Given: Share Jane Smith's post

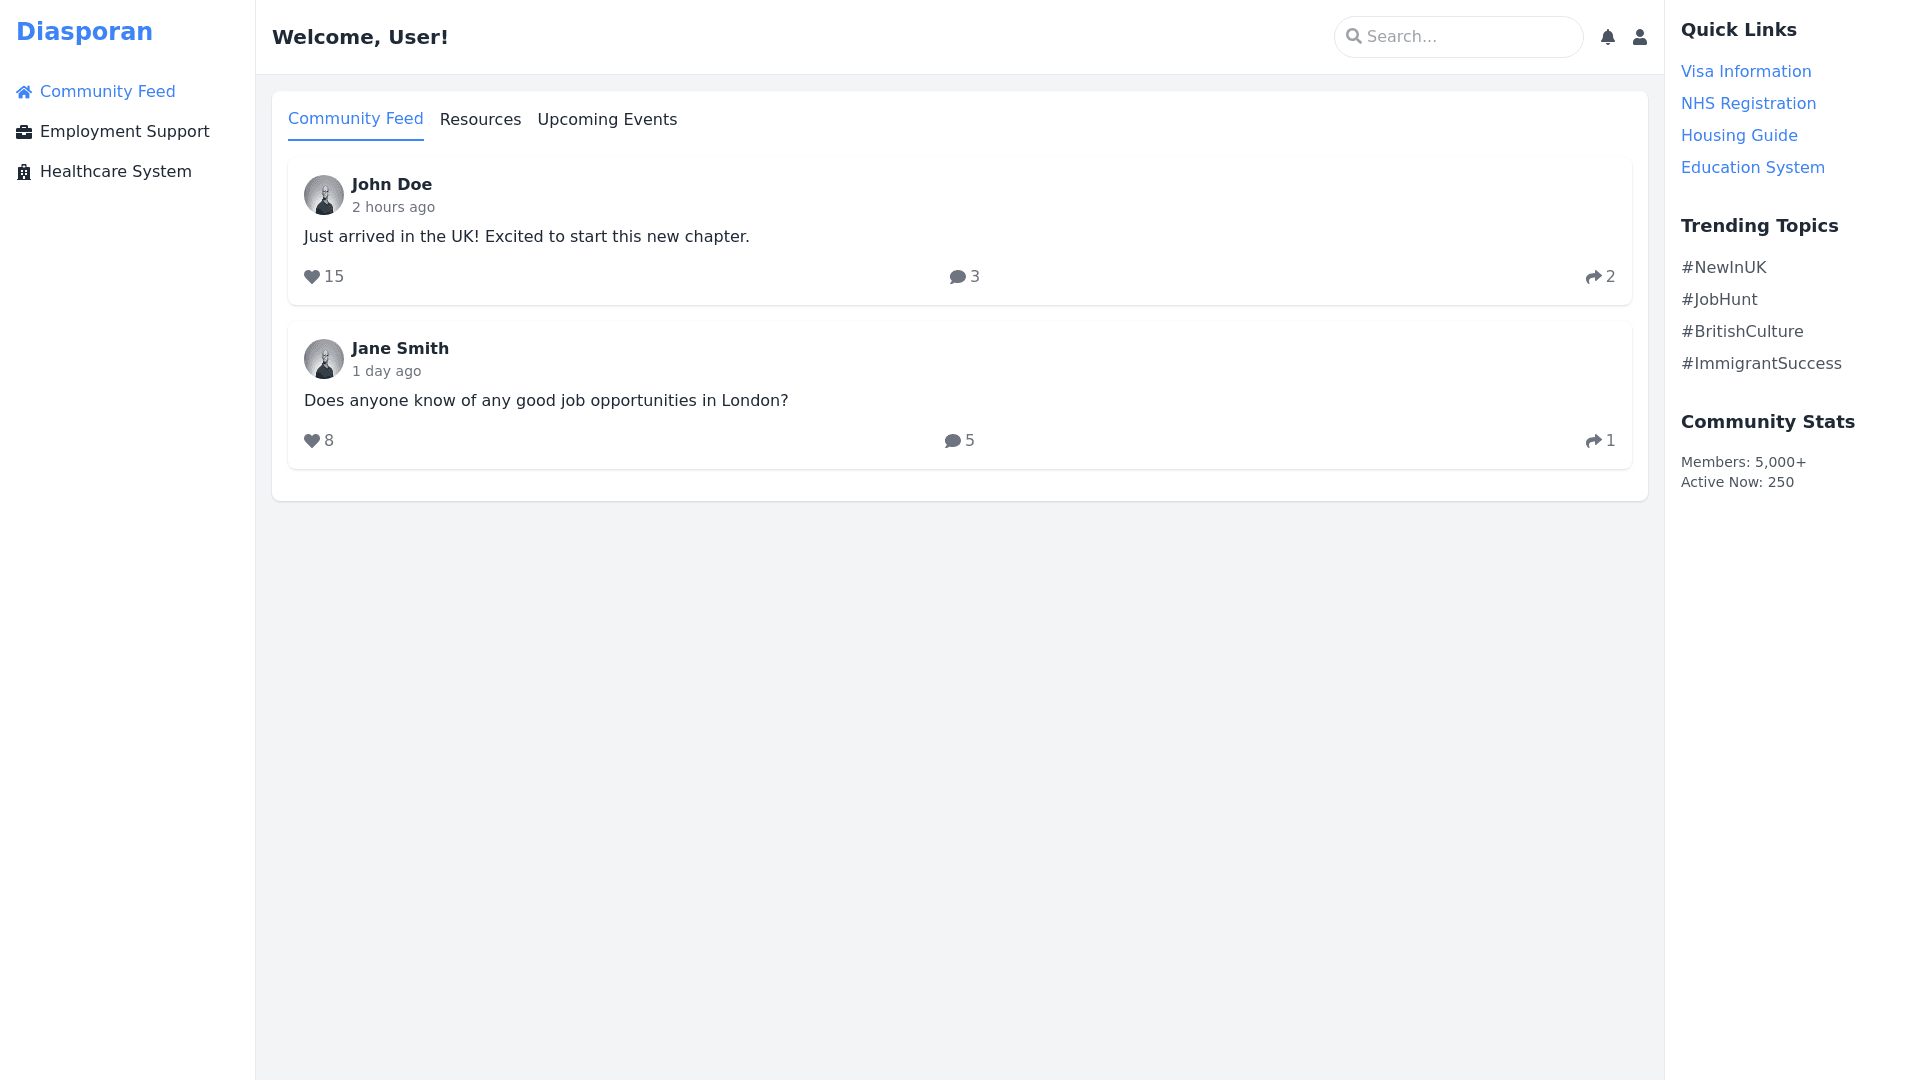Looking at the screenshot, I should click(1594, 441).
